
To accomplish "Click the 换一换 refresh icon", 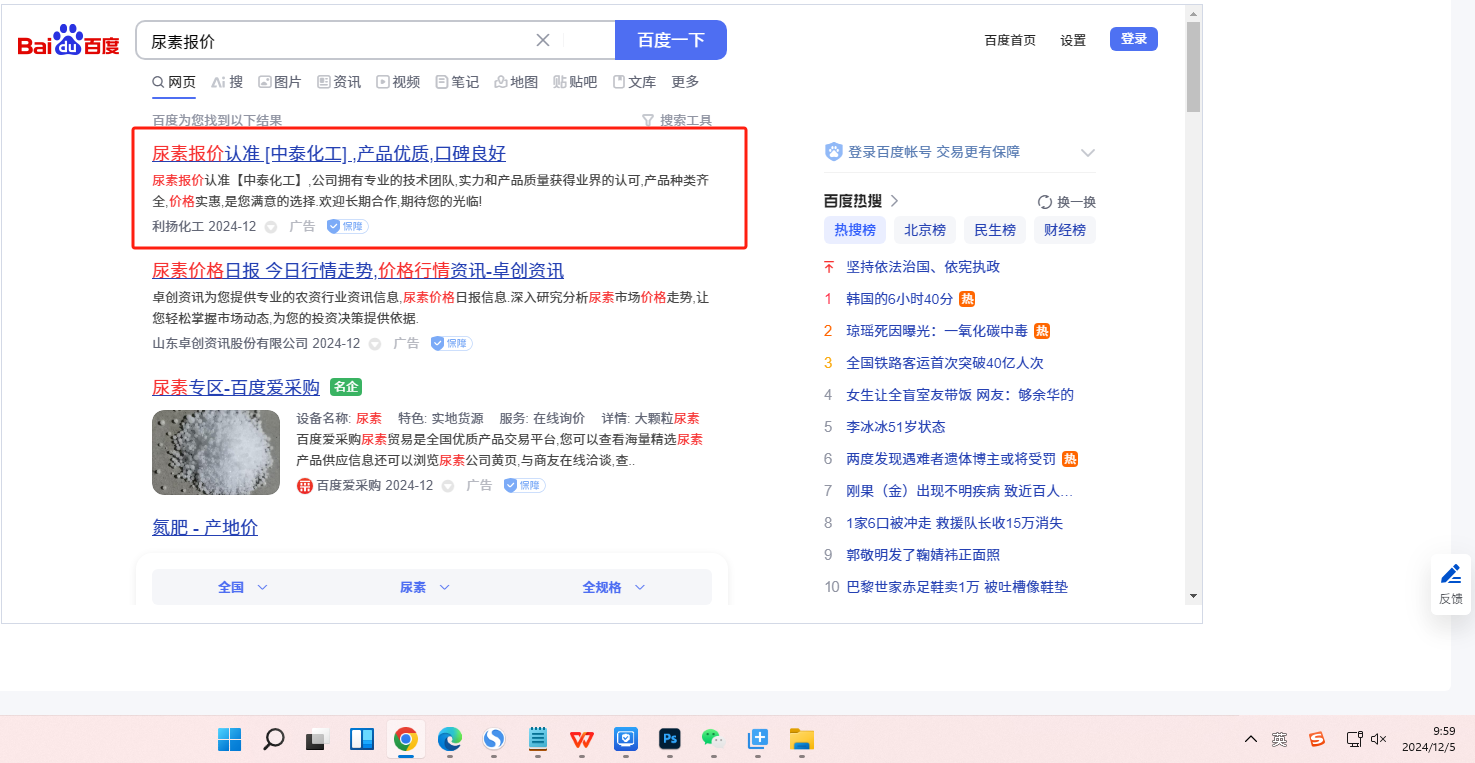I will coord(1045,202).
